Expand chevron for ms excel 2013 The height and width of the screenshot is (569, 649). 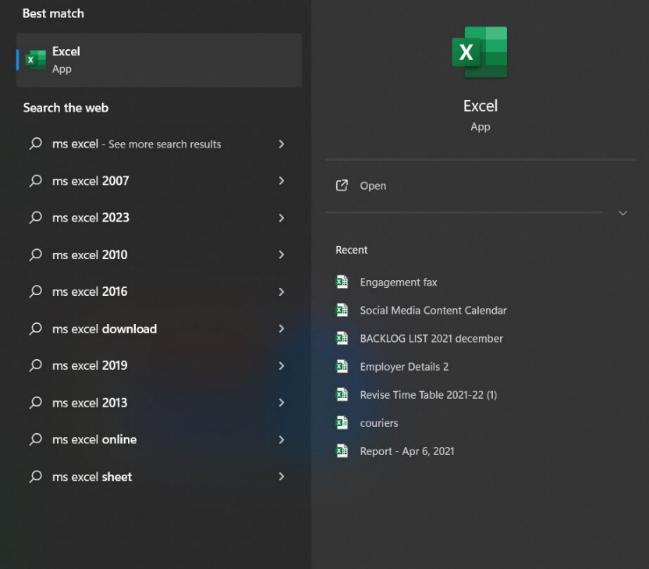[281, 402]
